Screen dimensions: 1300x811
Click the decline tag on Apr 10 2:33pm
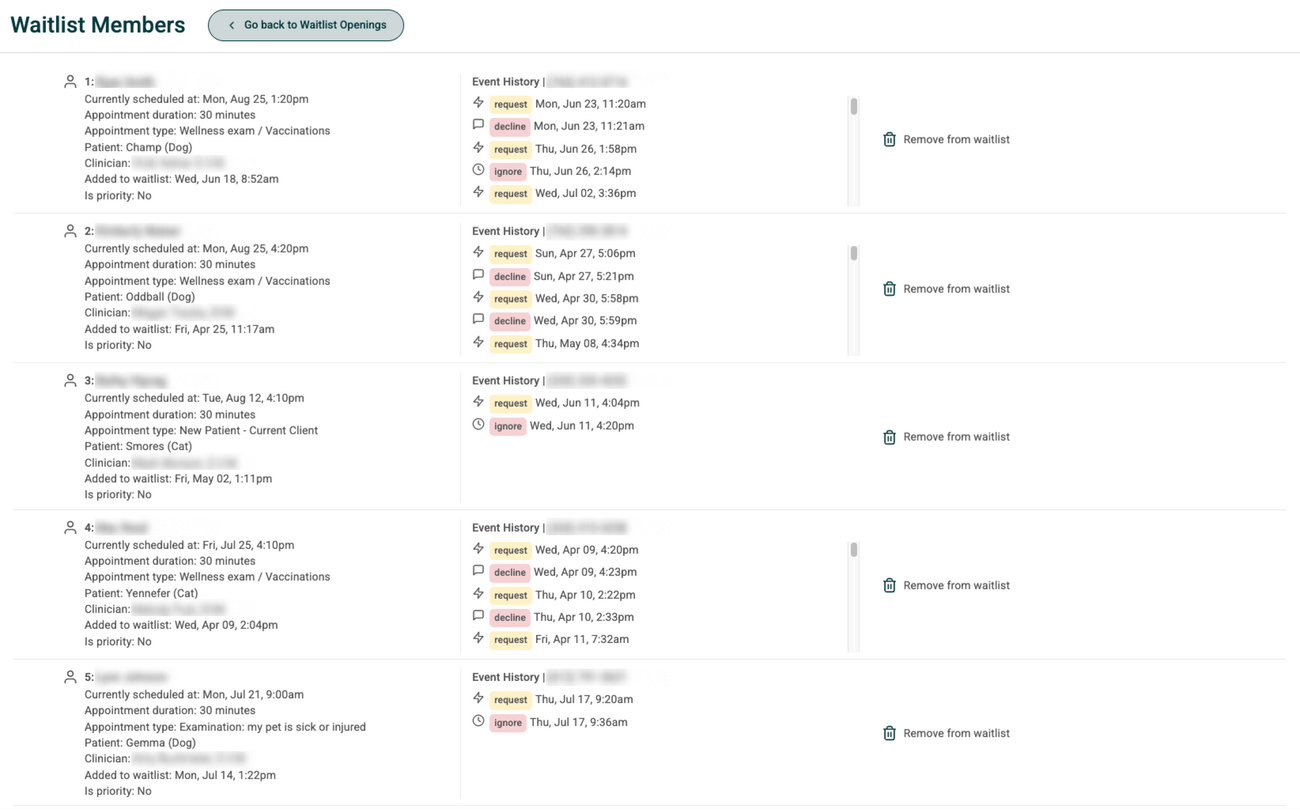pos(509,618)
